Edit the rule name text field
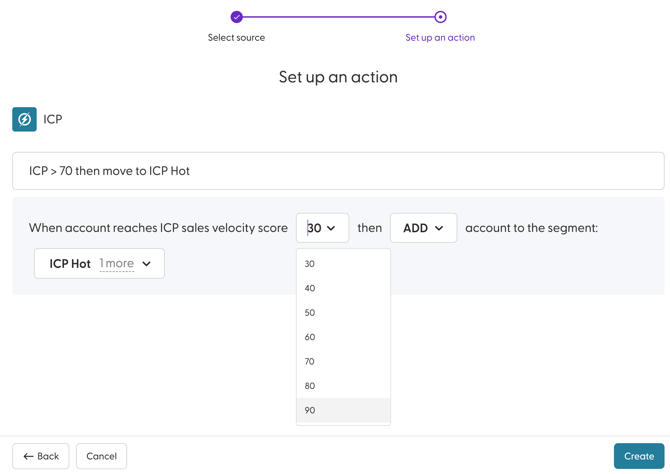The image size is (670, 474). point(338,171)
